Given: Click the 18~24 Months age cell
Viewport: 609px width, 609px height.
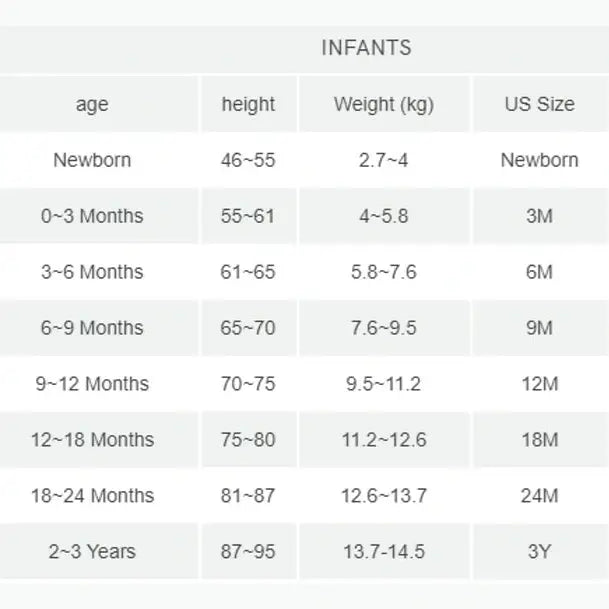Looking at the screenshot, I should [x=92, y=496].
